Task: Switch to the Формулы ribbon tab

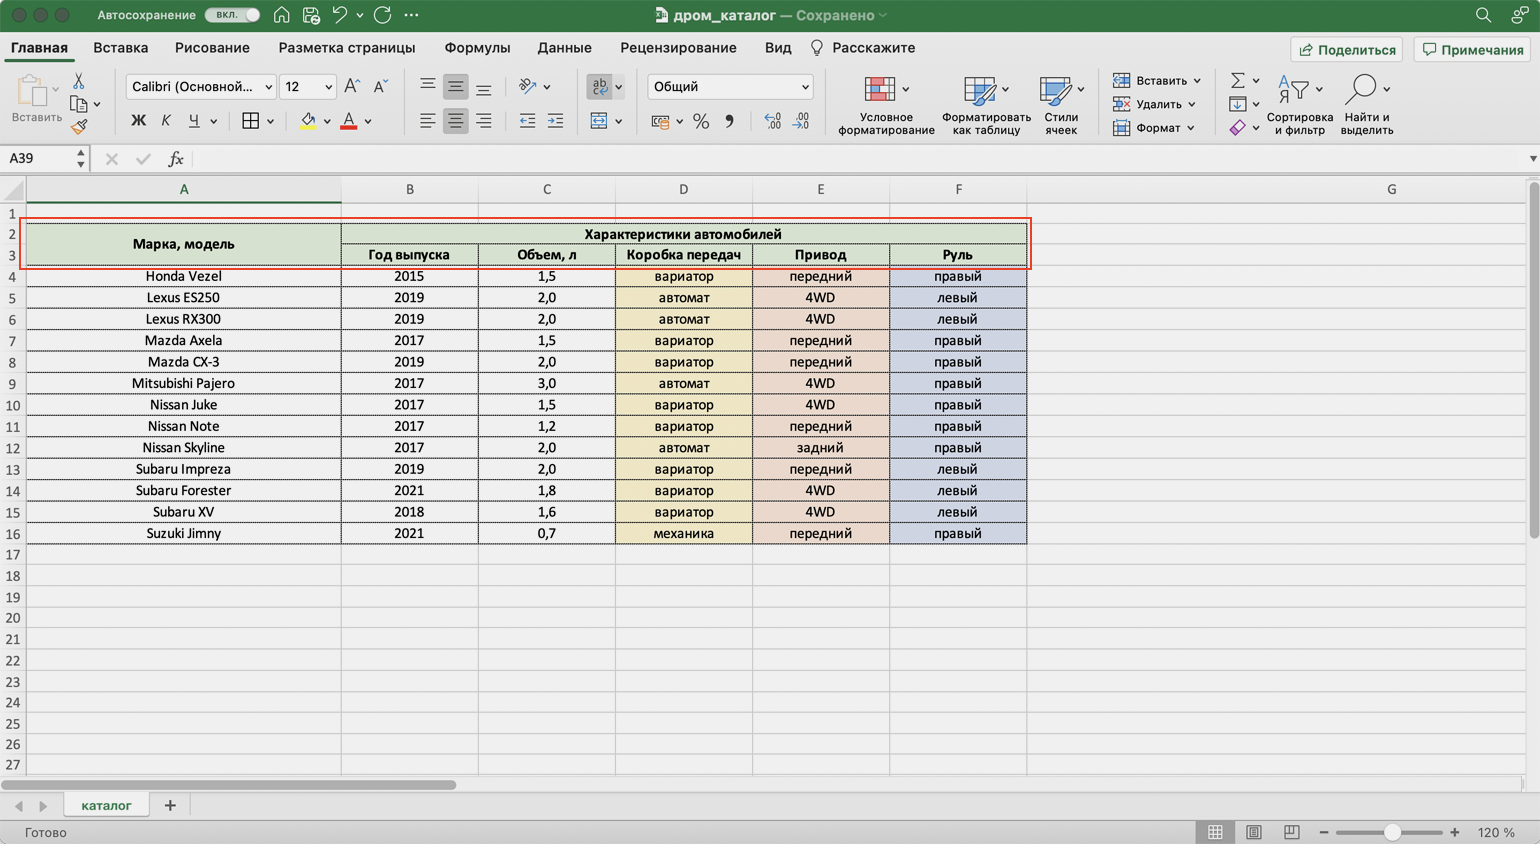Action: pos(477,48)
